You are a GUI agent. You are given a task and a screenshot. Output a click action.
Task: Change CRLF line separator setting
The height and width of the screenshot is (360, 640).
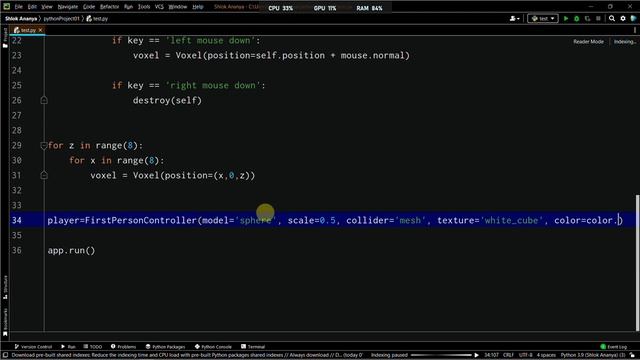[x=508, y=355]
